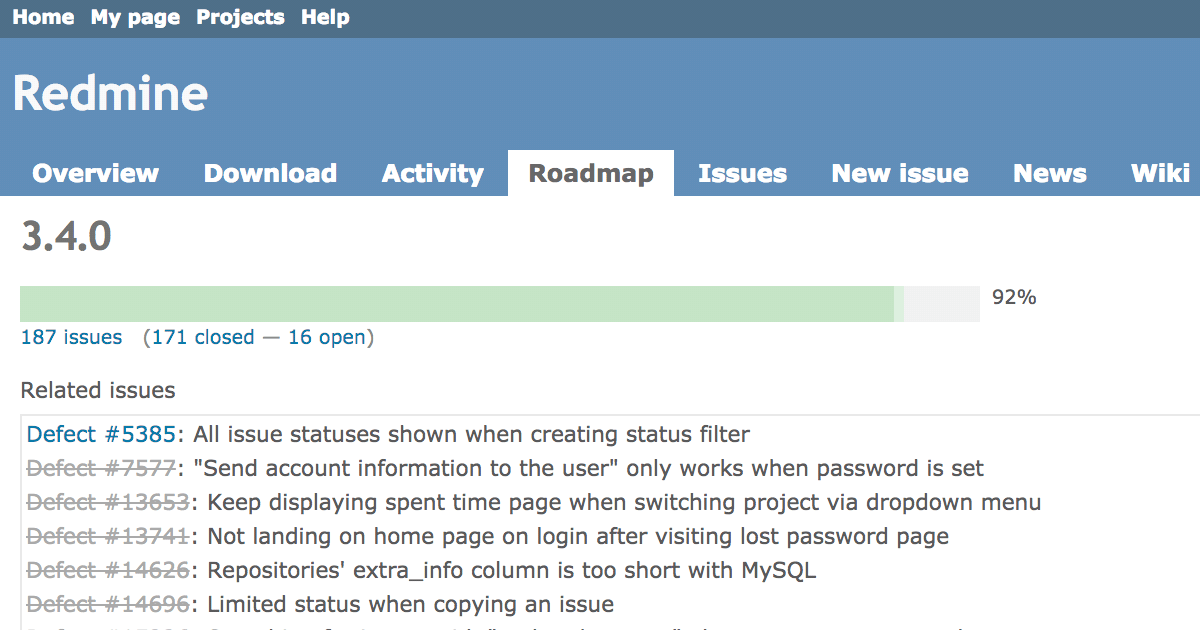1200x630 pixels.
Task: Go to Home in top menu
Action: point(43,18)
